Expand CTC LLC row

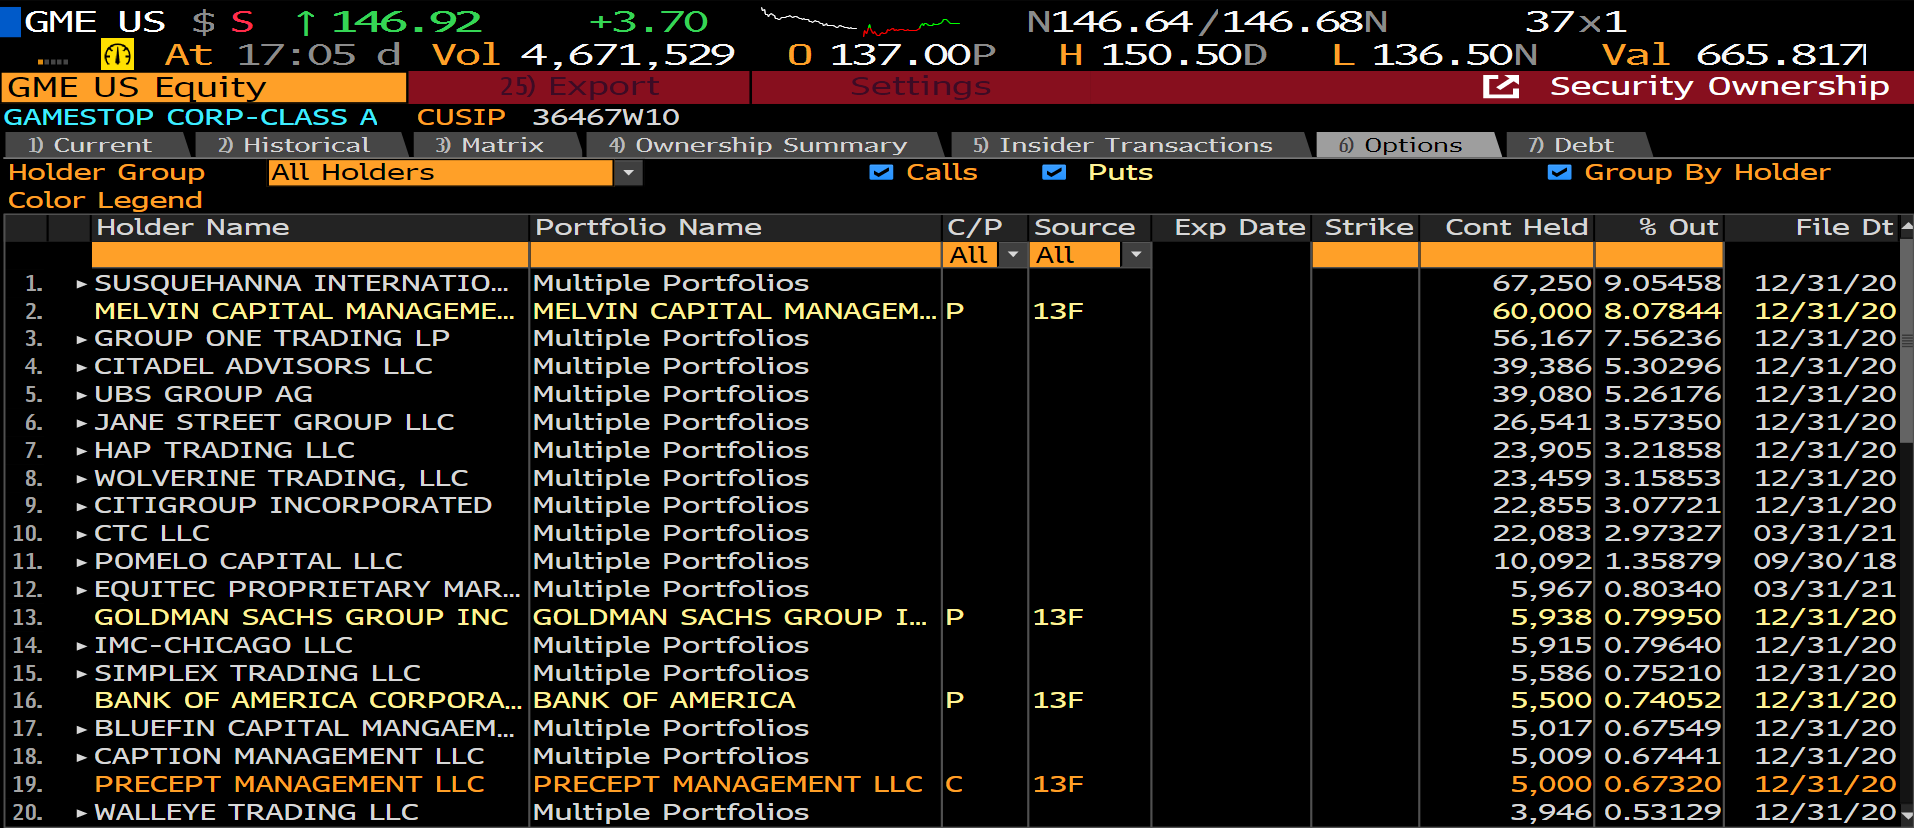click(82, 534)
